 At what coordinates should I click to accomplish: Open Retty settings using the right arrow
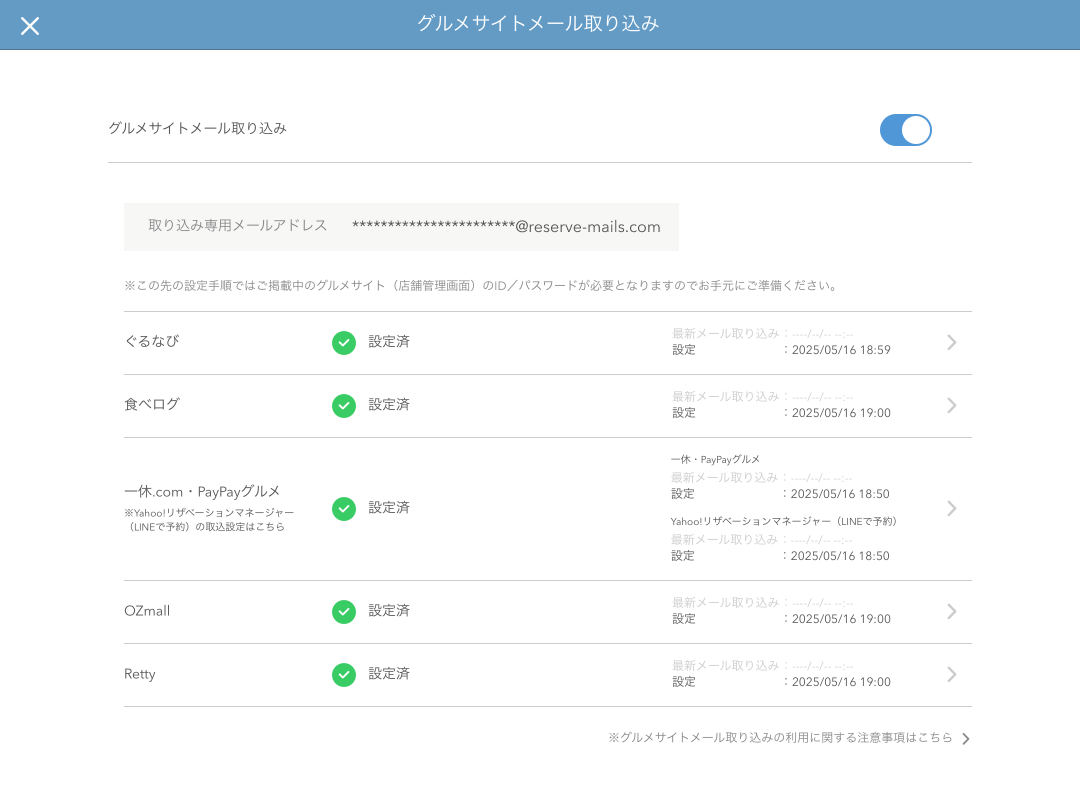pyautogui.click(x=951, y=674)
